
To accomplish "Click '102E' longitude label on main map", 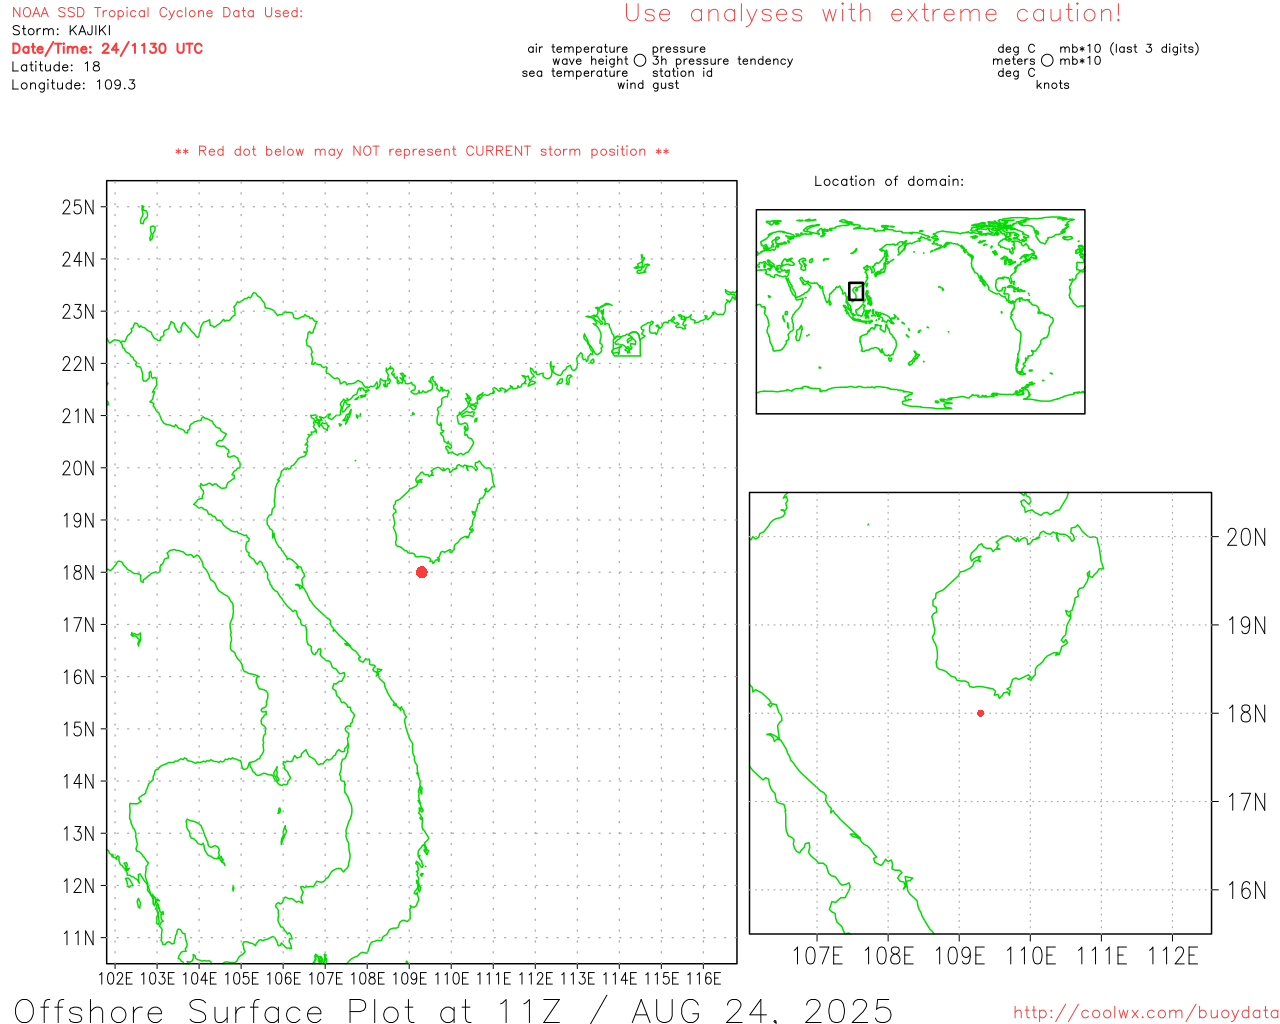I will [116, 978].
